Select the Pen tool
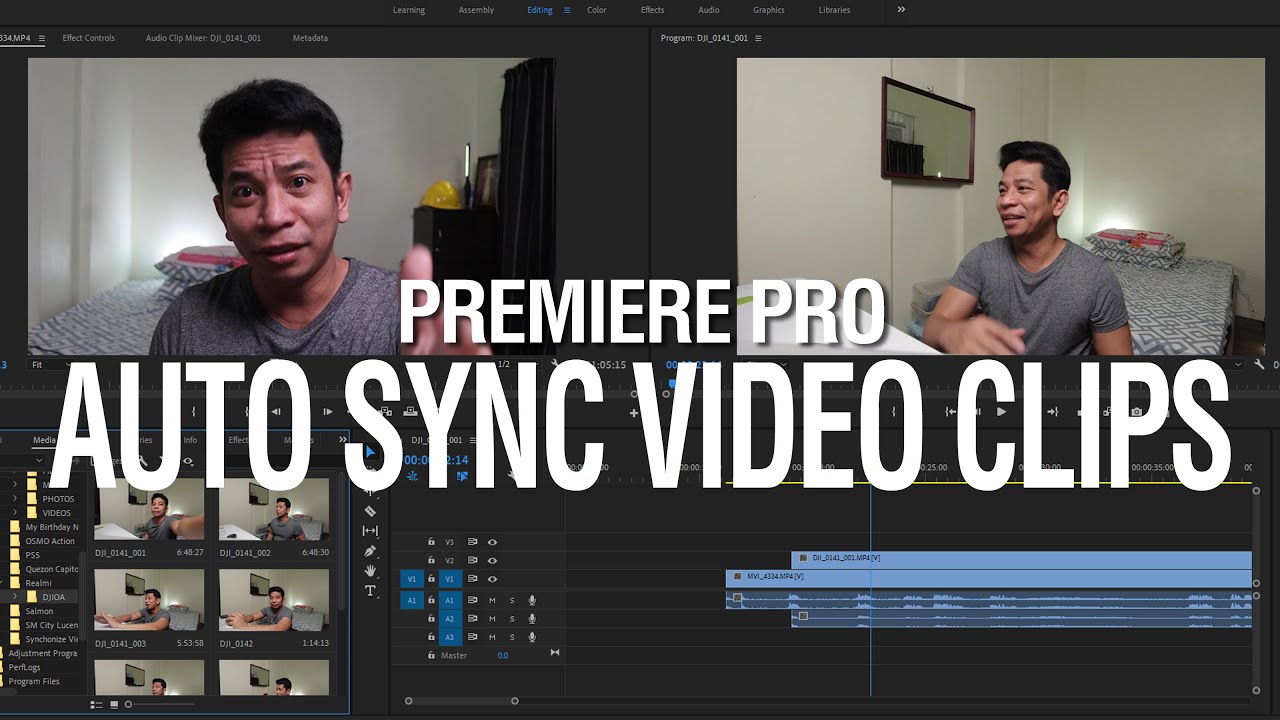This screenshot has width=1280, height=720. 370,551
